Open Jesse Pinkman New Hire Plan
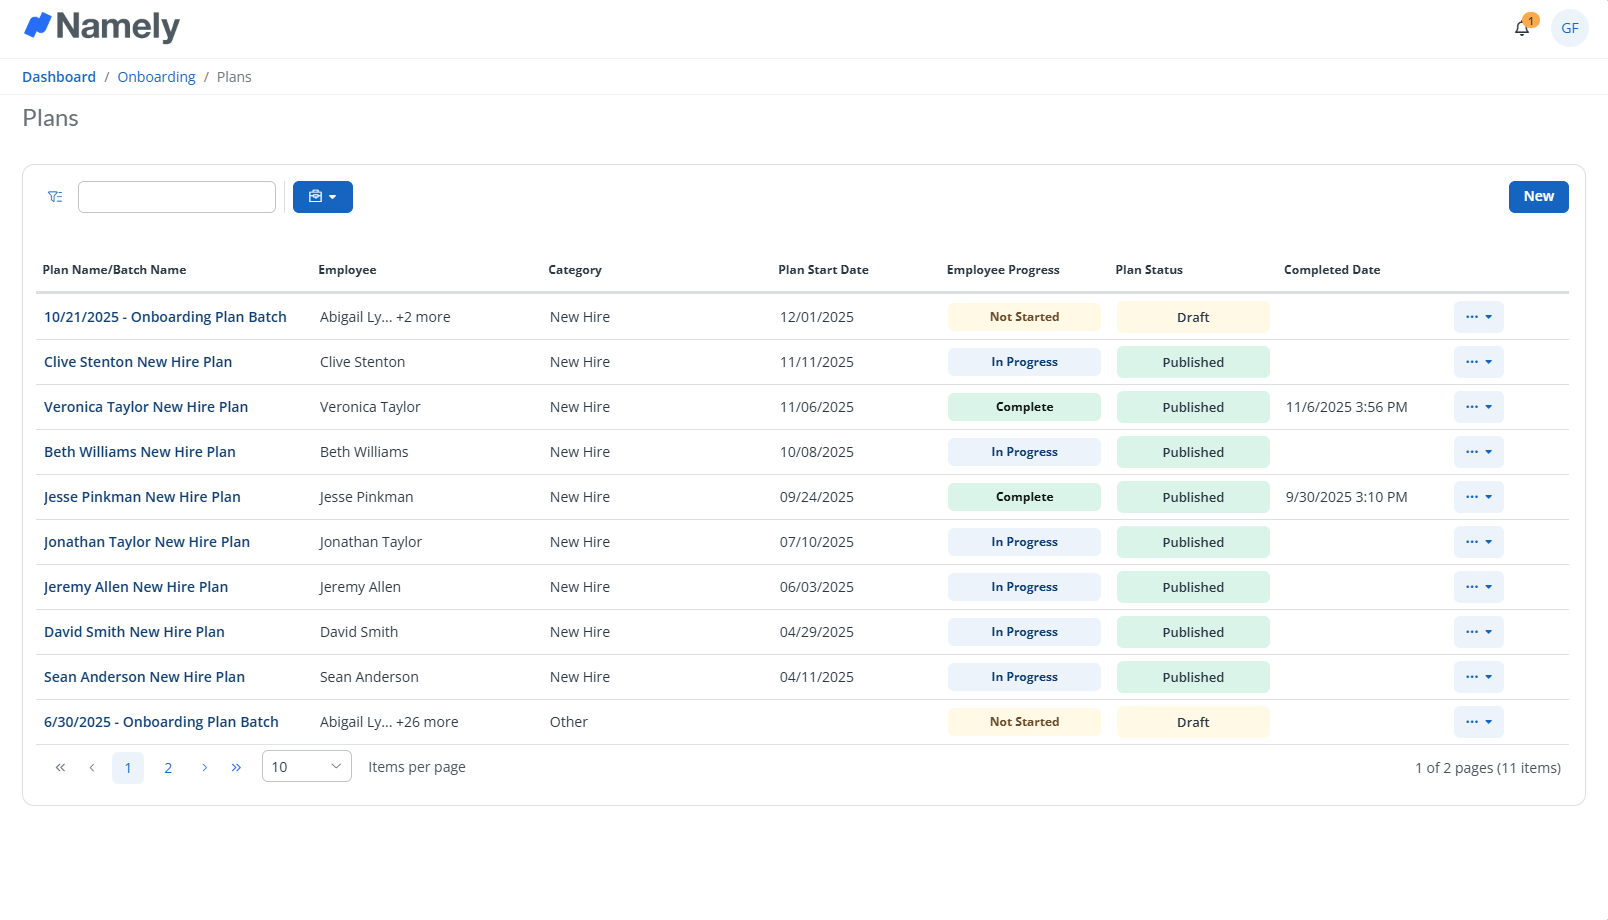The image size is (1608, 920). (x=142, y=497)
